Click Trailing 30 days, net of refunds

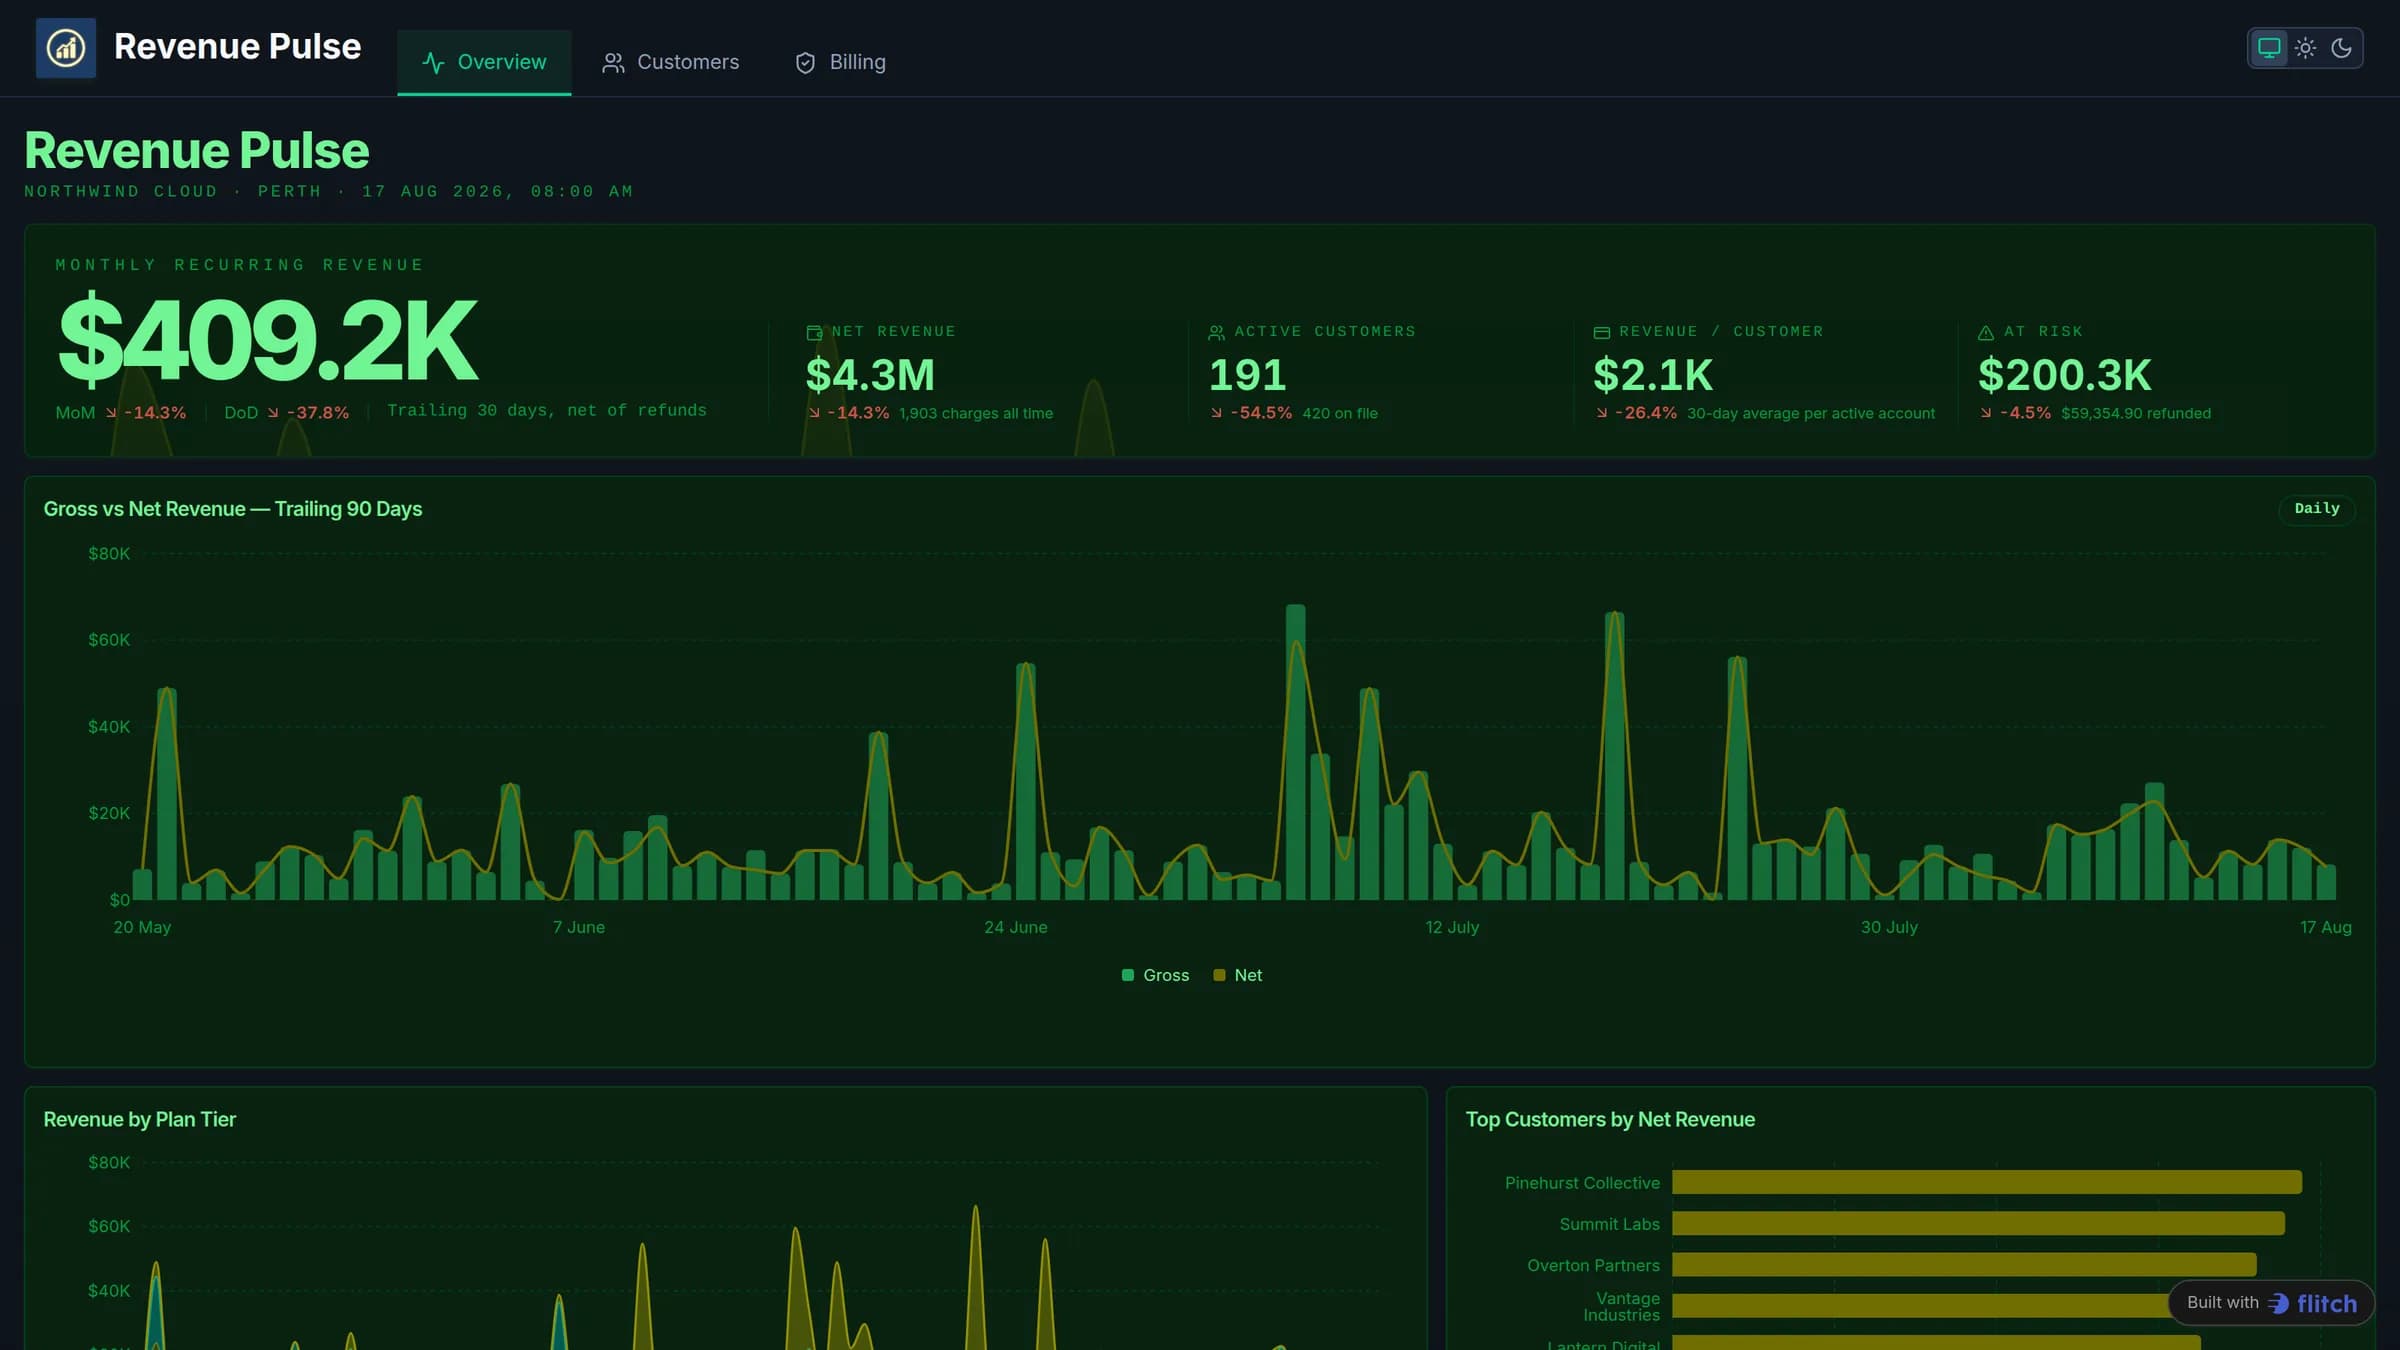[547, 410]
